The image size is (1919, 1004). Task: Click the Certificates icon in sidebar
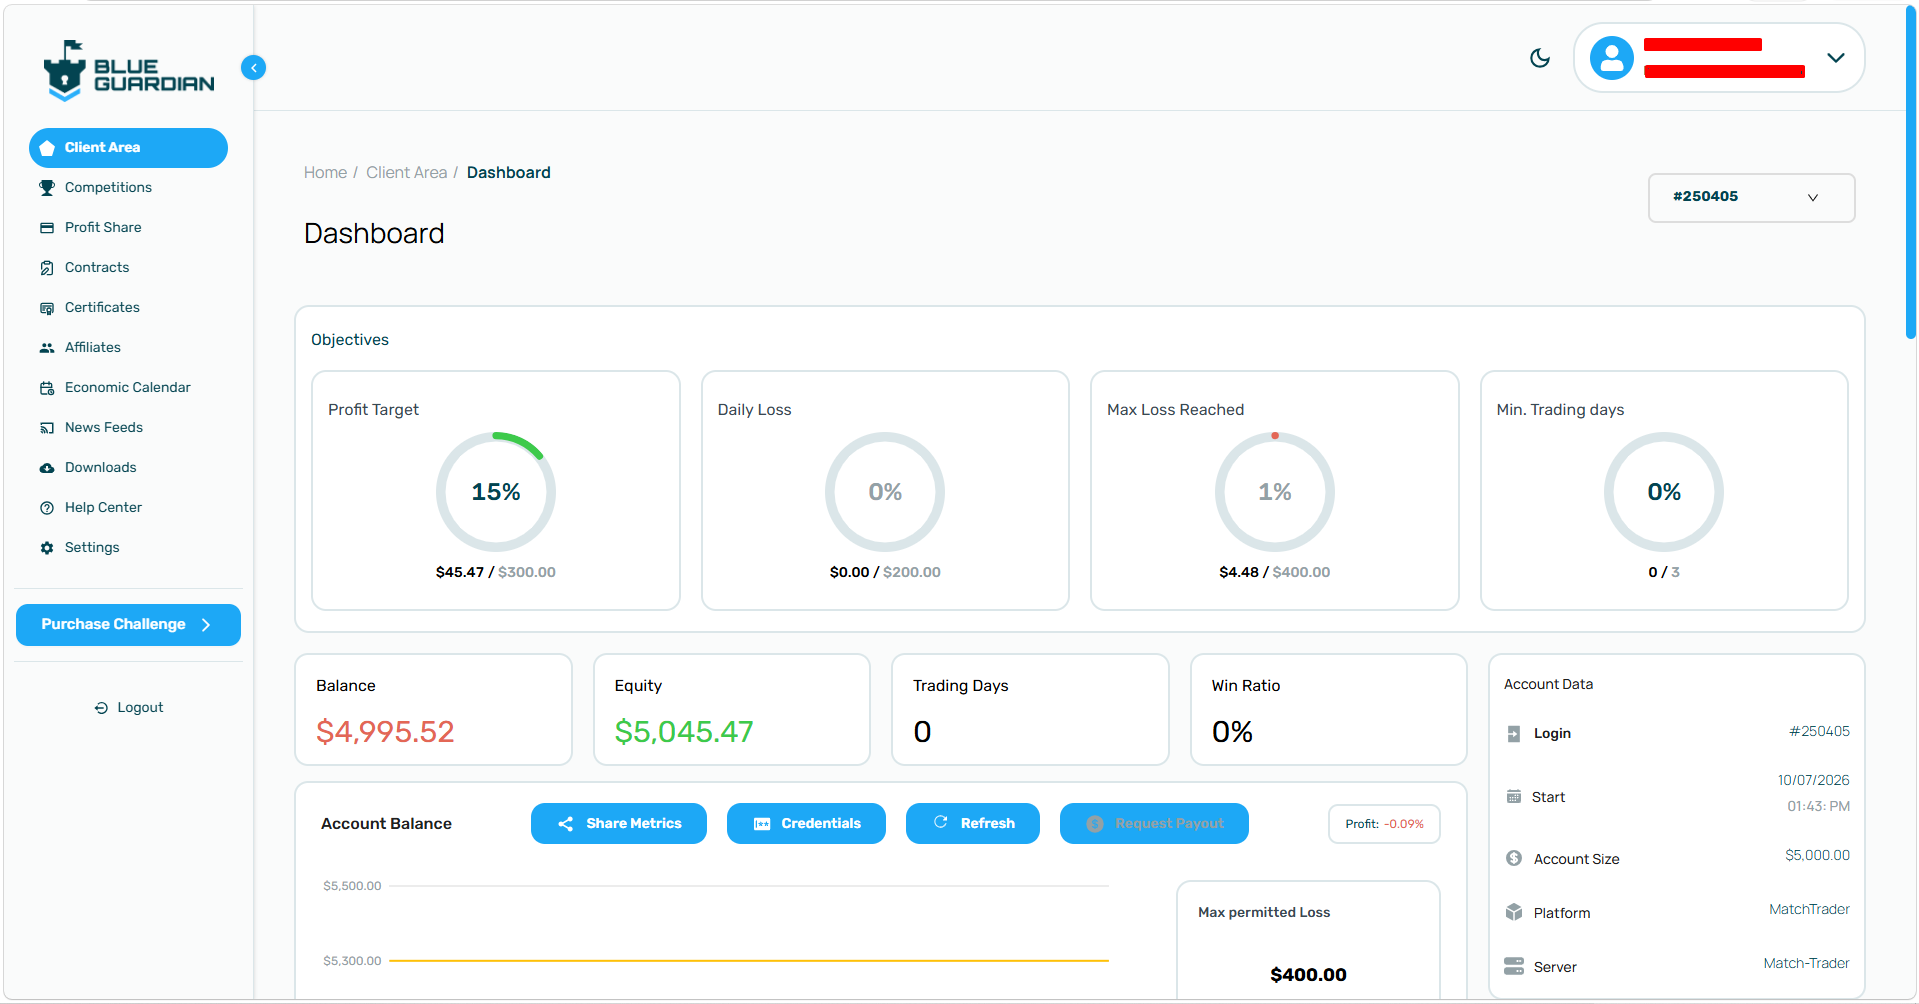click(47, 308)
